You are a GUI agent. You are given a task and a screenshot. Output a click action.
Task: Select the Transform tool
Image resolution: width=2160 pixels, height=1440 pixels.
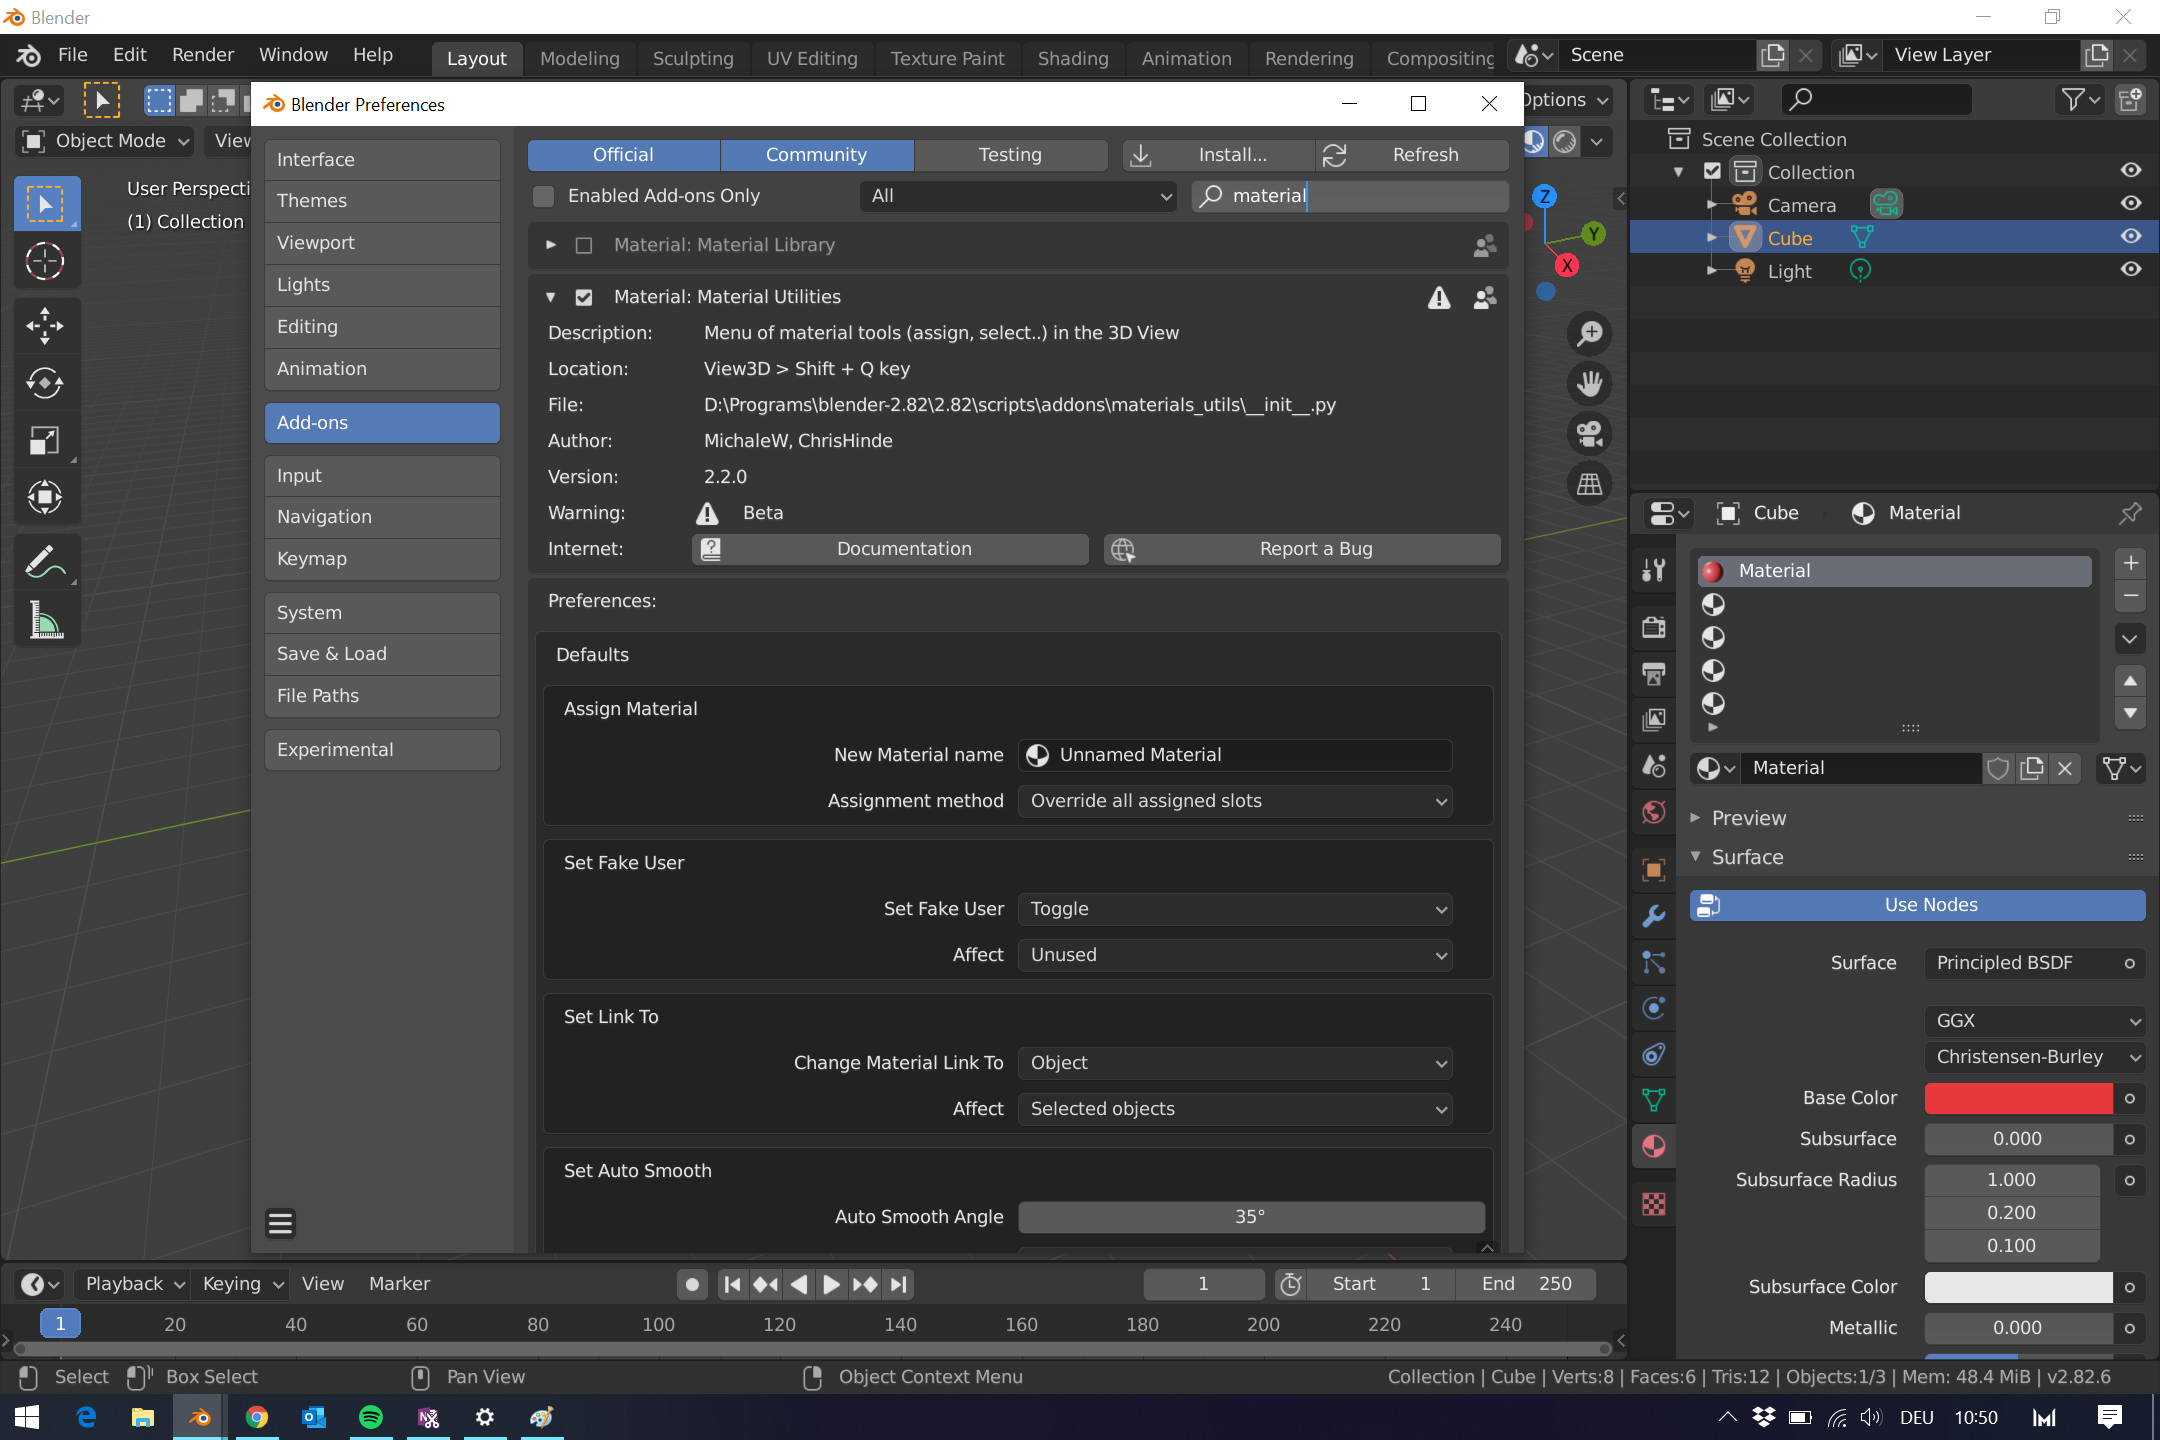pos(45,497)
